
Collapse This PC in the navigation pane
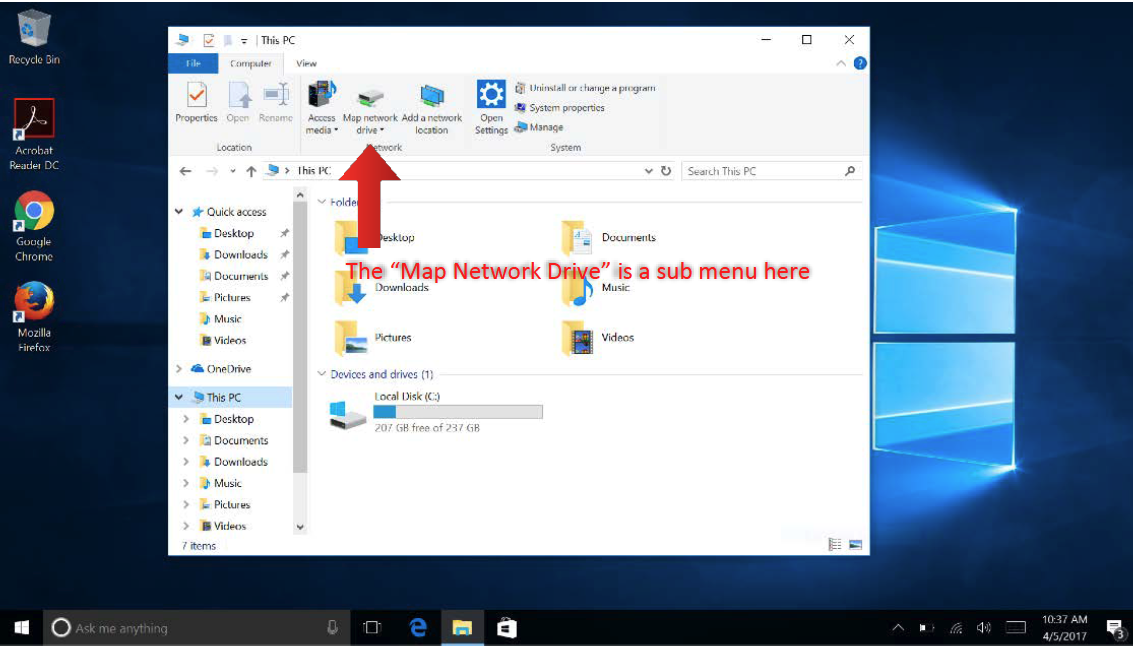tap(178, 397)
